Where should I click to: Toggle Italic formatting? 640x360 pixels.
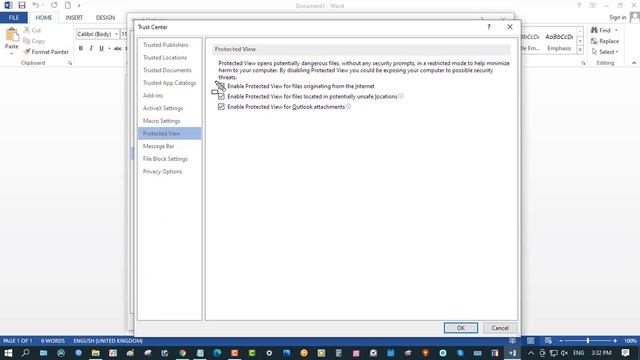tap(91, 48)
